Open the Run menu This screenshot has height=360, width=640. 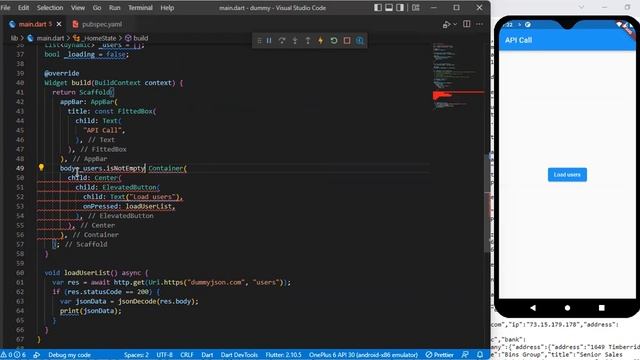[114, 8]
